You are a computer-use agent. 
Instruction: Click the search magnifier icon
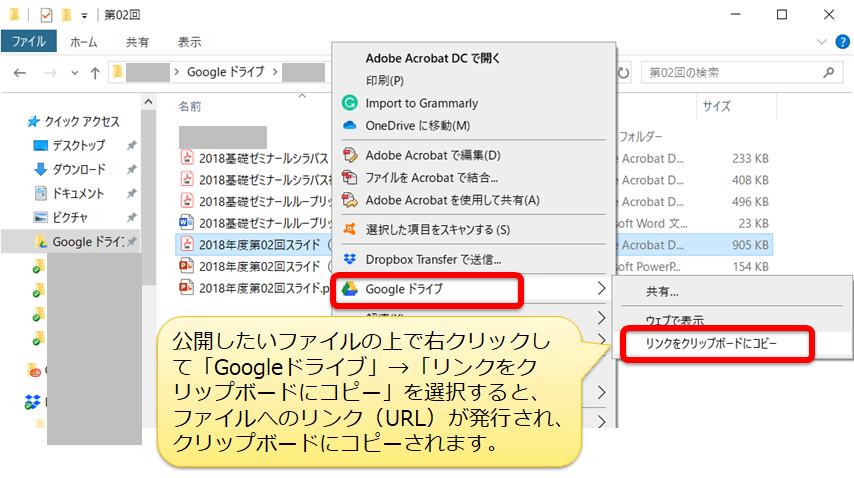pyautogui.click(x=829, y=72)
